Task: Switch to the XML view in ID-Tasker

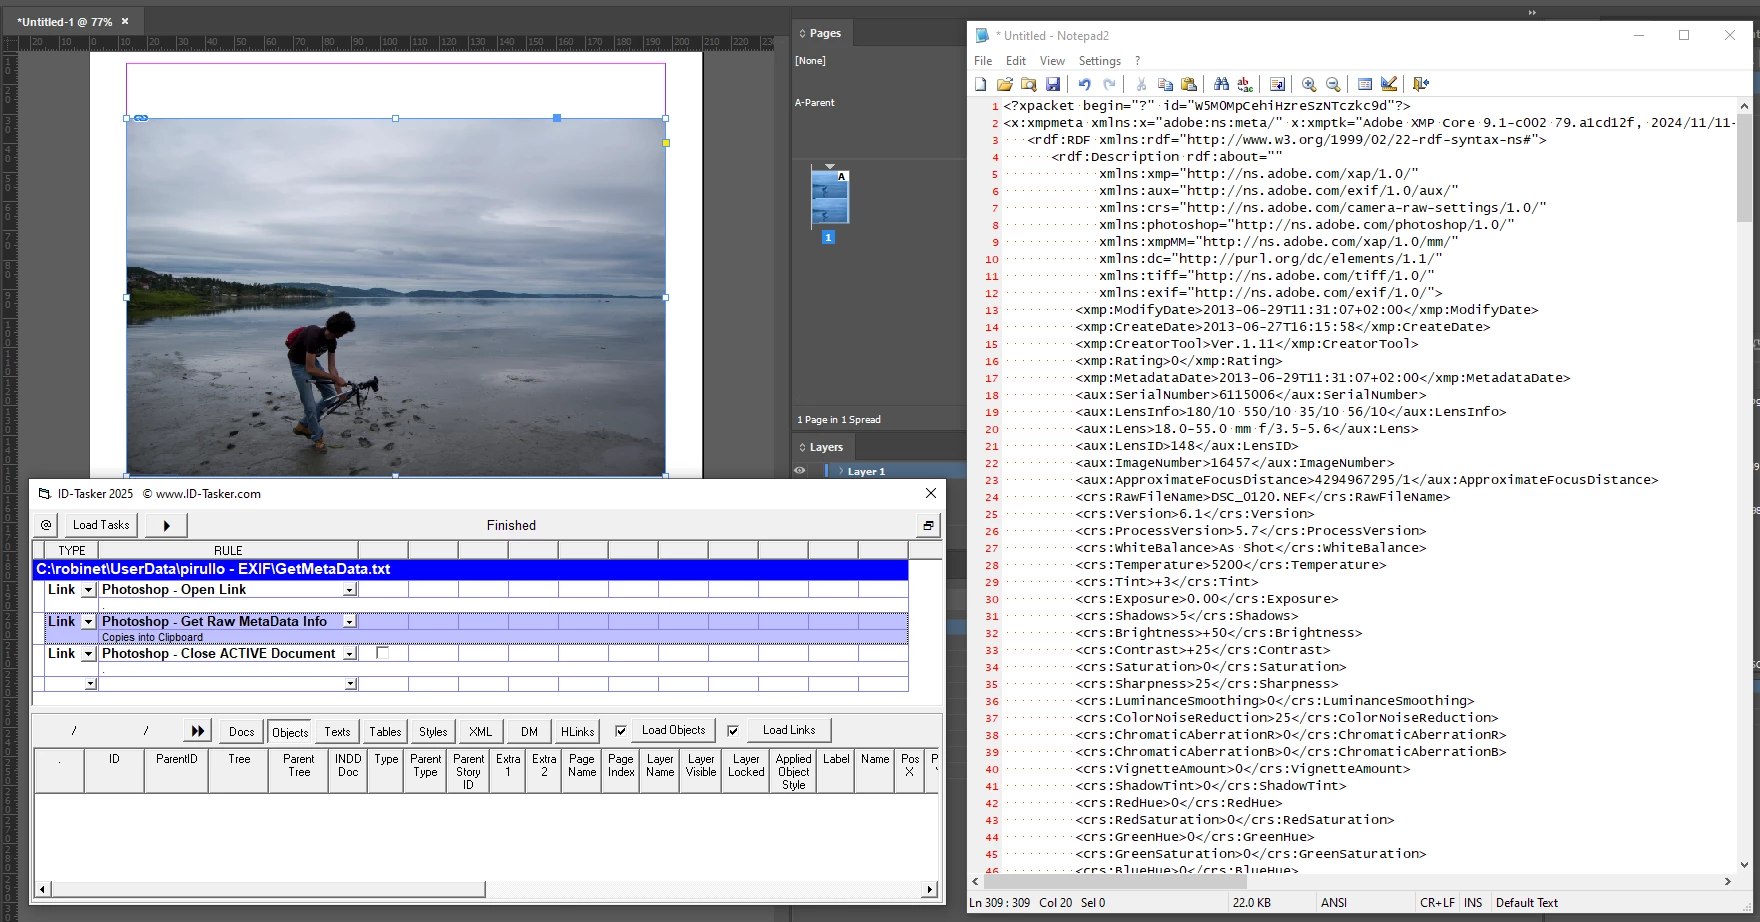Action: point(481,732)
